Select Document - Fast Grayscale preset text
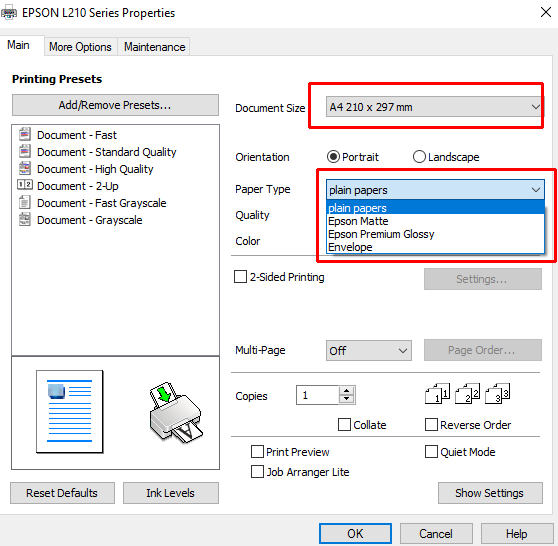Screen dimensions: 558x546 pyautogui.click(x=102, y=203)
